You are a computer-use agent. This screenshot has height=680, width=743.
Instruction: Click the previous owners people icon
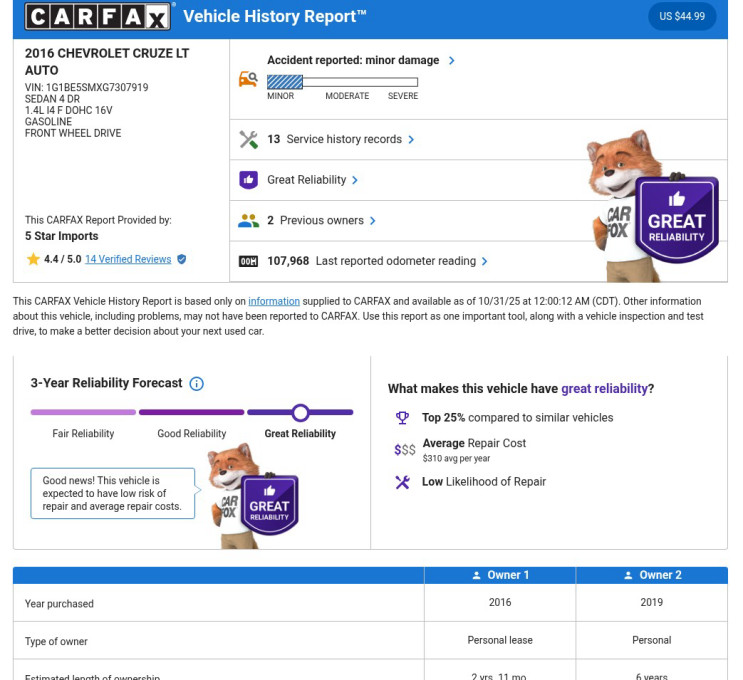tap(248, 221)
